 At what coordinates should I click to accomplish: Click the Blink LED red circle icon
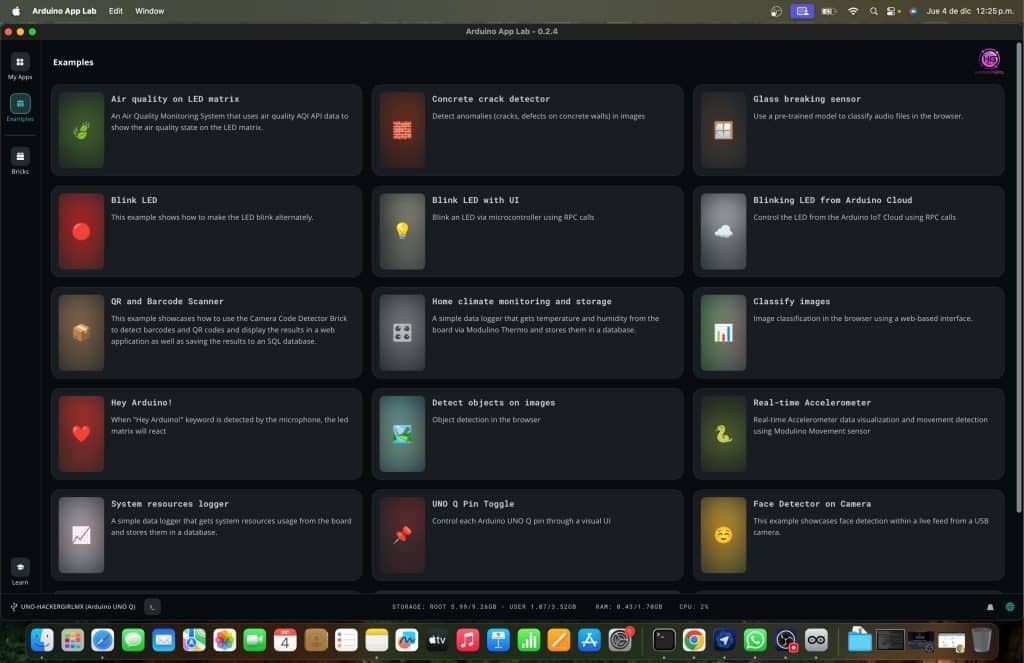pos(81,231)
